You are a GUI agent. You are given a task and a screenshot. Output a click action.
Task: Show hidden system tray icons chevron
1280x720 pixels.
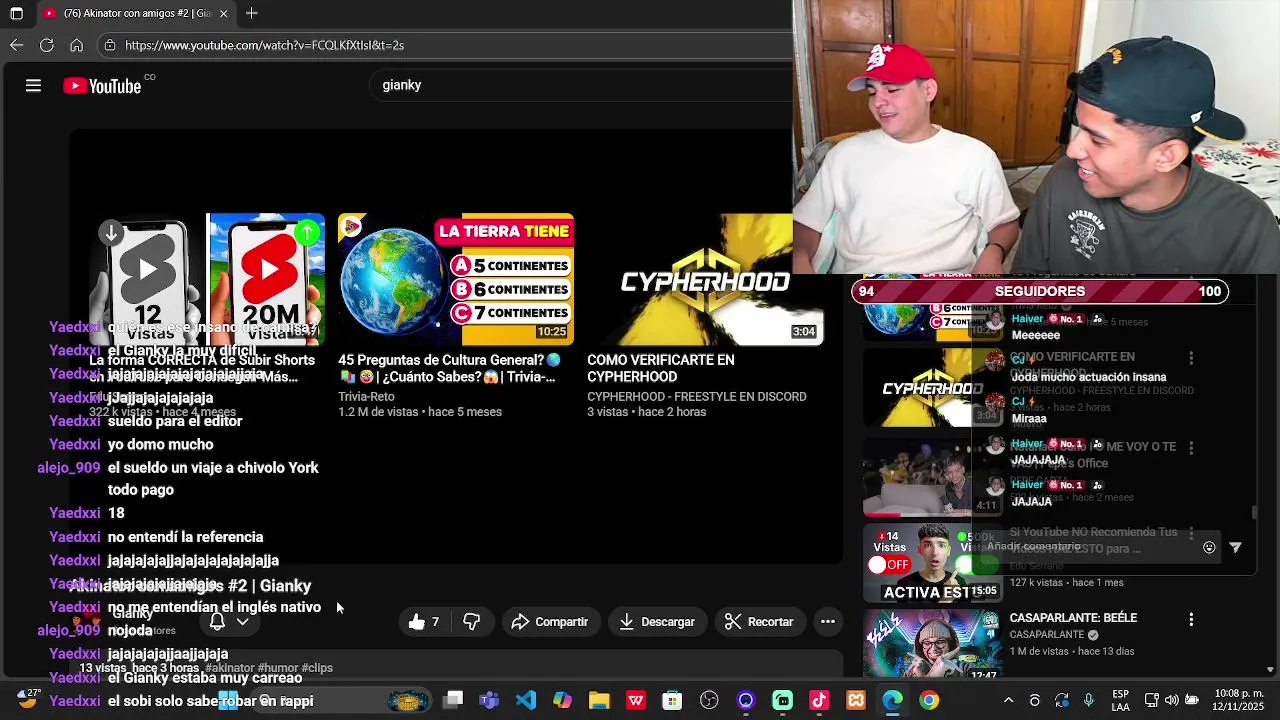click(x=1008, y=700)
